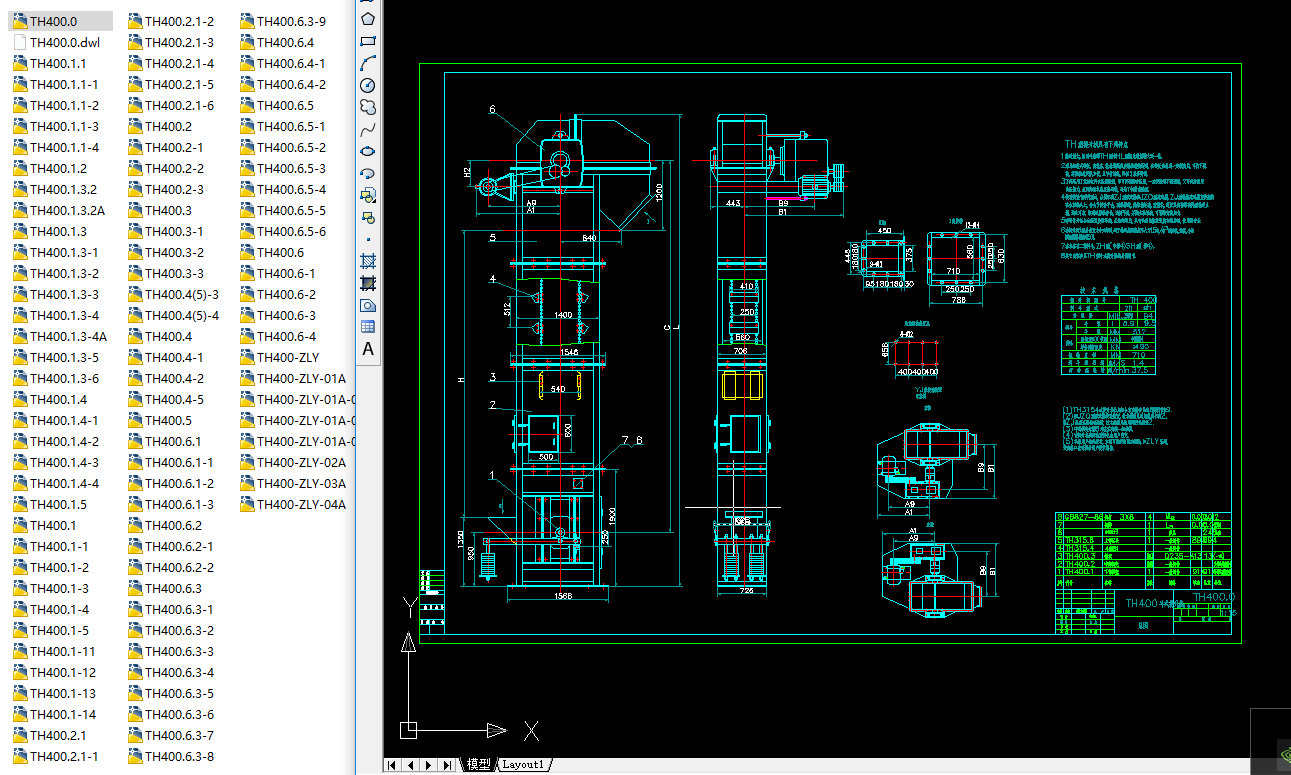Viewport: 1291px width, 775px height.
Task: Activate the Arc tool
Action: point(368,63)
